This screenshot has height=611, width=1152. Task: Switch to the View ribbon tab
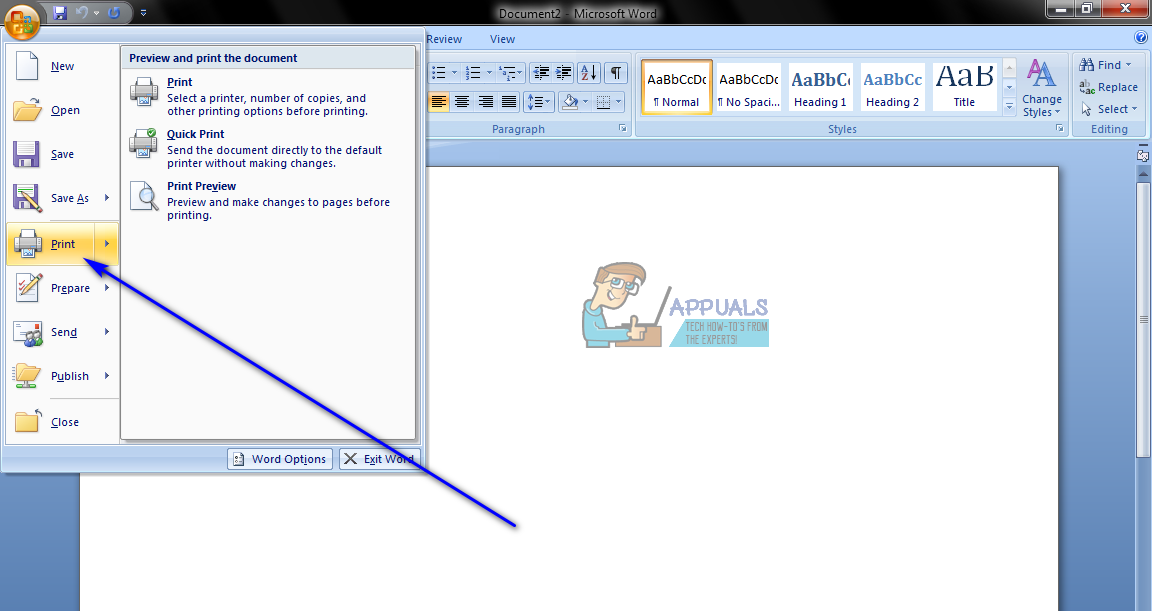pyautogui.click(x=503, y=40)
